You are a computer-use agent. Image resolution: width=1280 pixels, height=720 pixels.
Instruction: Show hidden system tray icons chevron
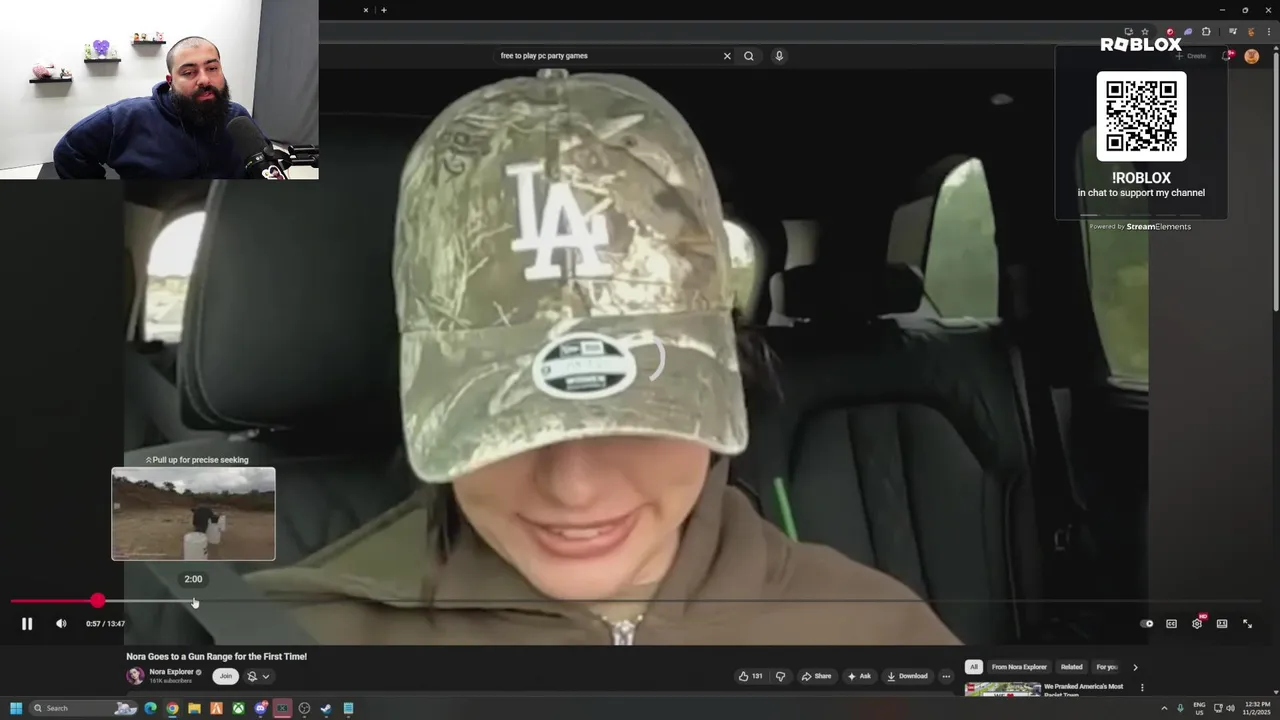click(1164, 708)
